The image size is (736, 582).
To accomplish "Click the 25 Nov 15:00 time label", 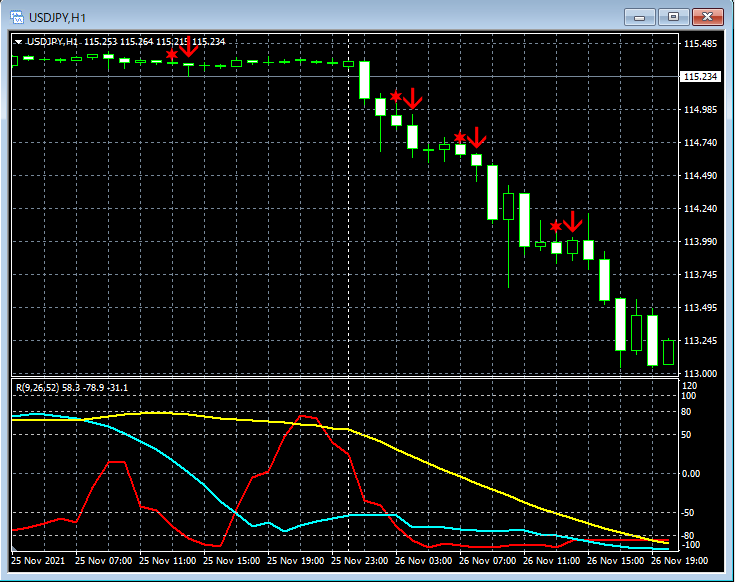I will tap(231, 560).
